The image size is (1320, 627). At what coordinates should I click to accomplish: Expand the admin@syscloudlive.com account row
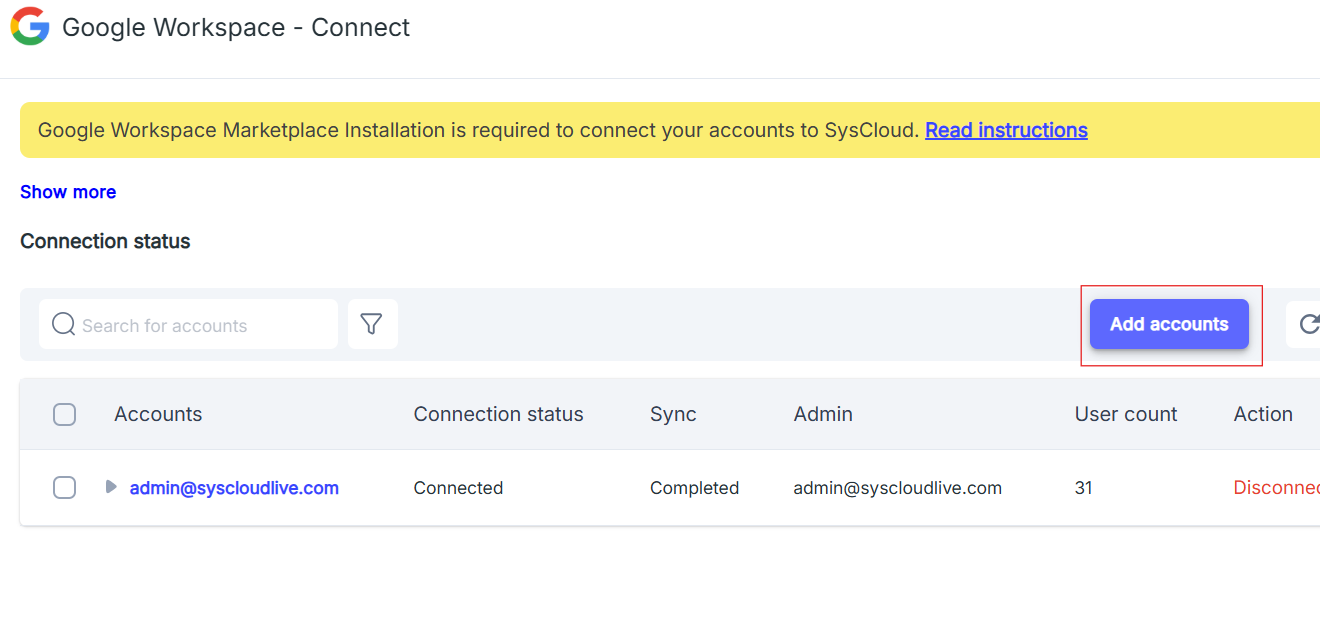coord(111,487)
